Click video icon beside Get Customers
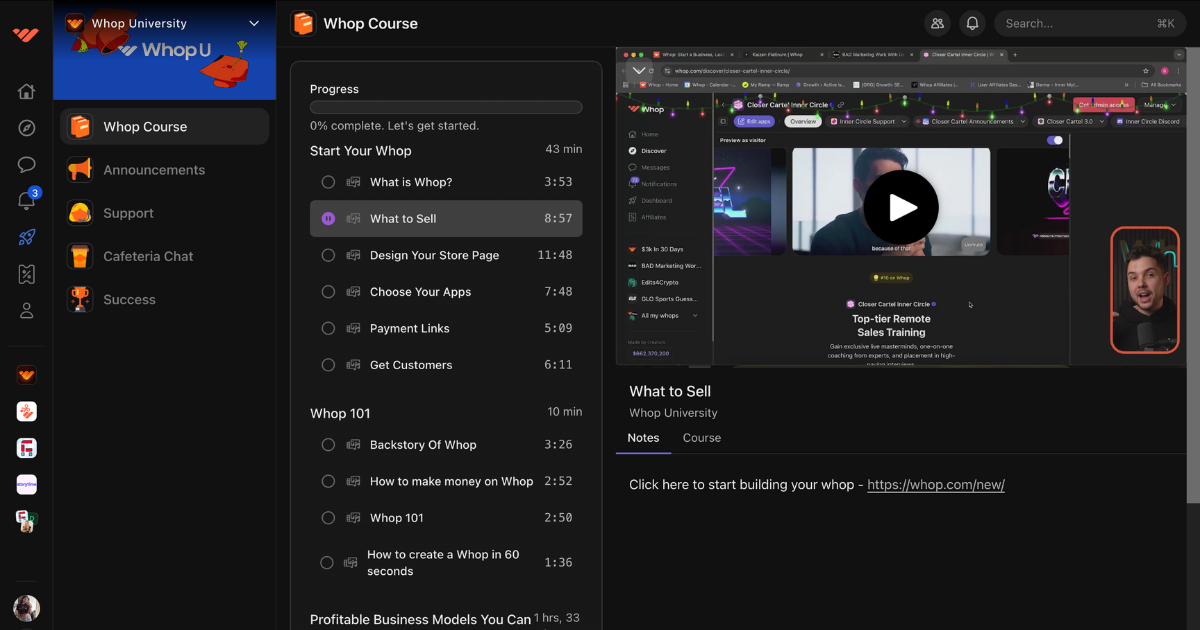 (353, 365)
